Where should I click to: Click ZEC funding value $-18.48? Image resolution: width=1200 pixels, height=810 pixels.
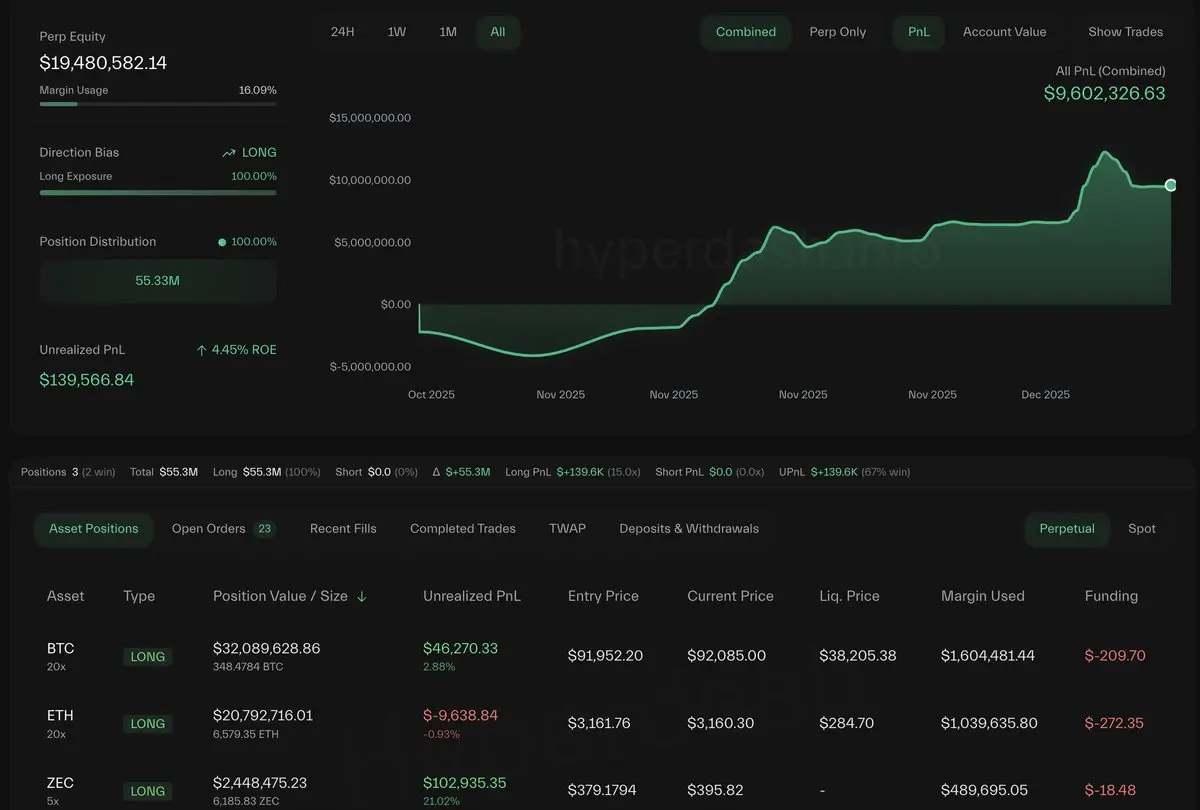coord(1110,790)
